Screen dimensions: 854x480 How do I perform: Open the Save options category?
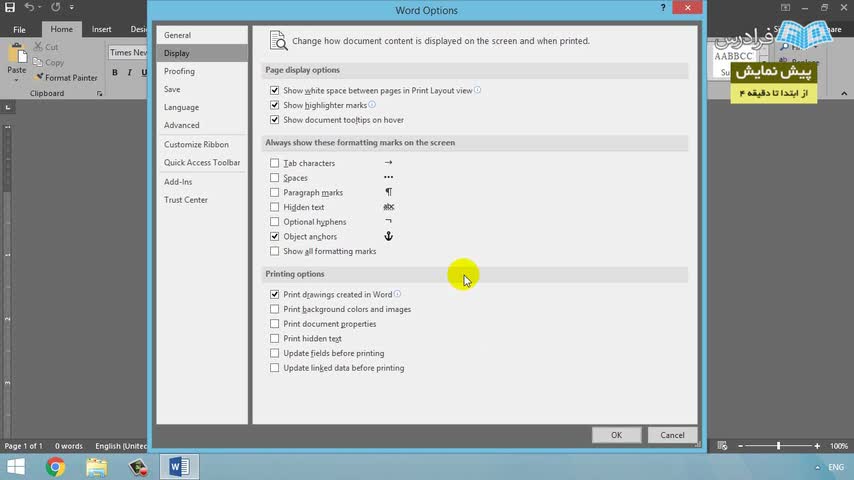click(x=202, y=89)
